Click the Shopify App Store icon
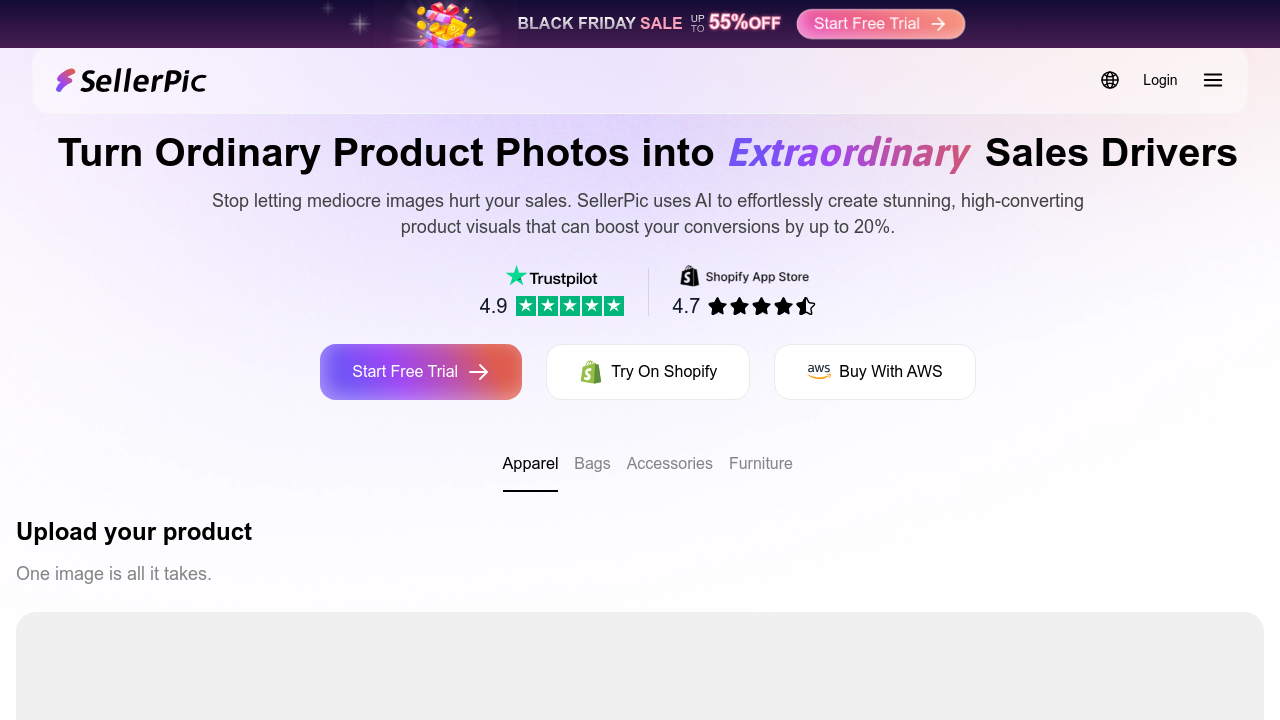The width and height of the screenshot is (1280, 720). 689,276
